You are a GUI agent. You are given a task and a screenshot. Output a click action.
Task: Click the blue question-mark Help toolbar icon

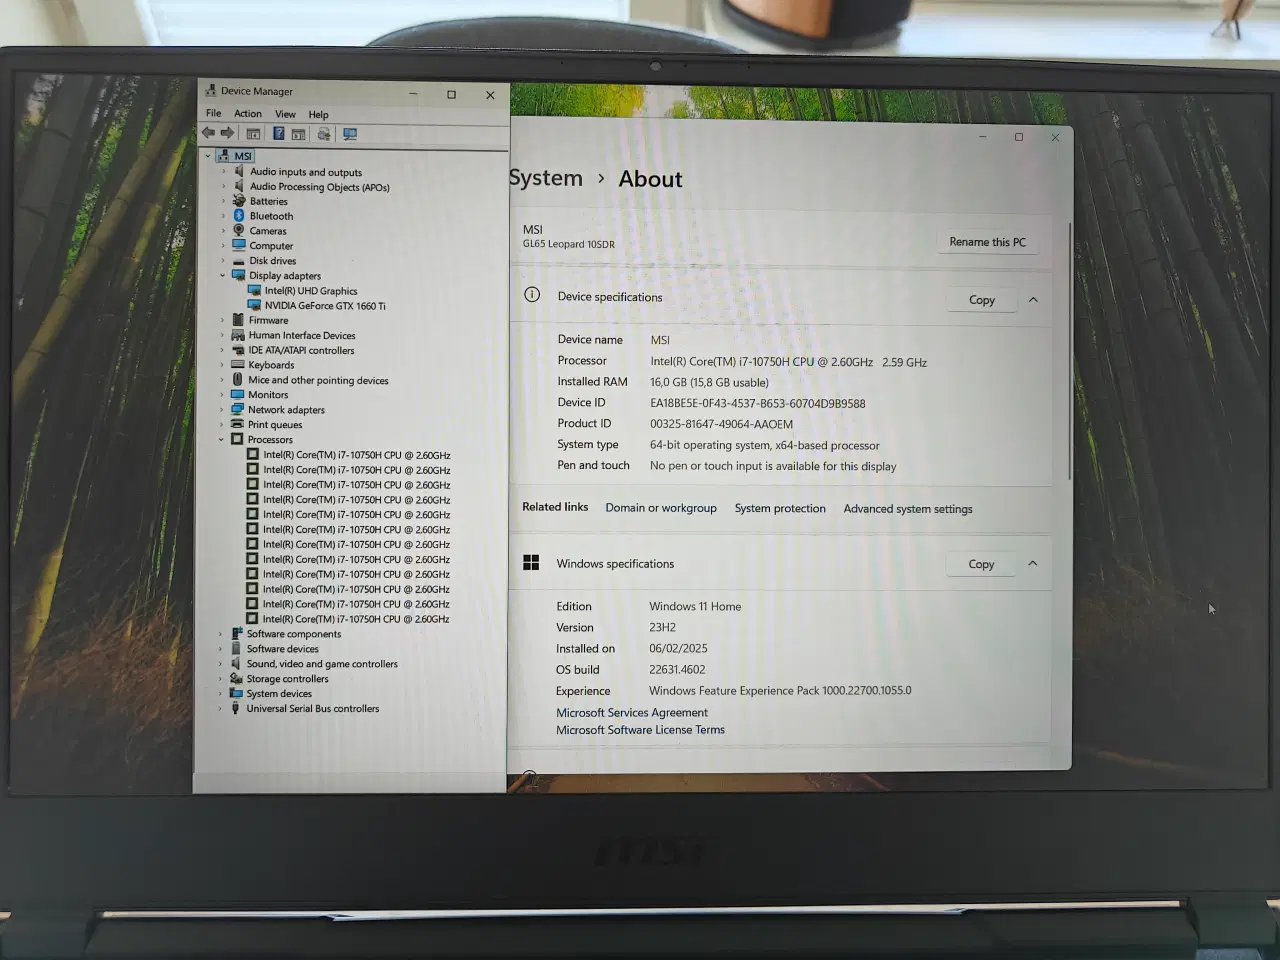pyautogui.click(x=279, y=133)
